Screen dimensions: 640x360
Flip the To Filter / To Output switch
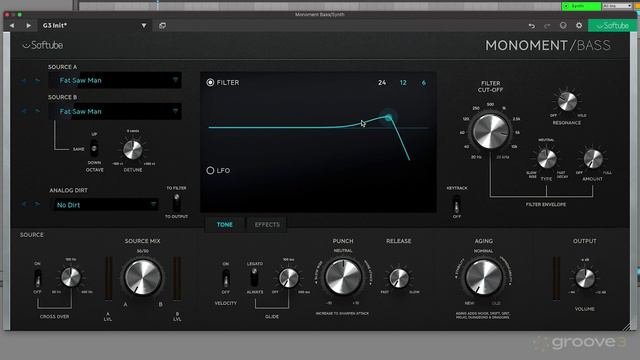pos(176,202)
